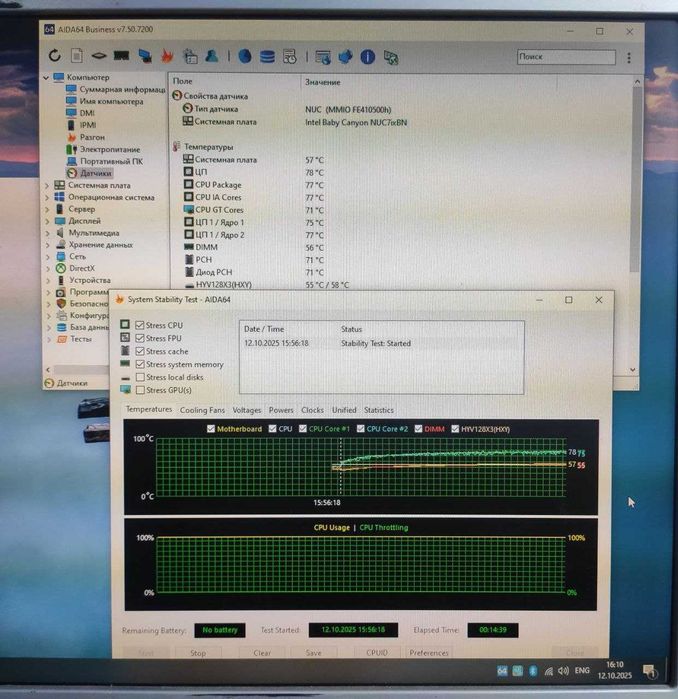Click the CPUID button
This screenshot has height=699, width=678.
tap(377, 652)
